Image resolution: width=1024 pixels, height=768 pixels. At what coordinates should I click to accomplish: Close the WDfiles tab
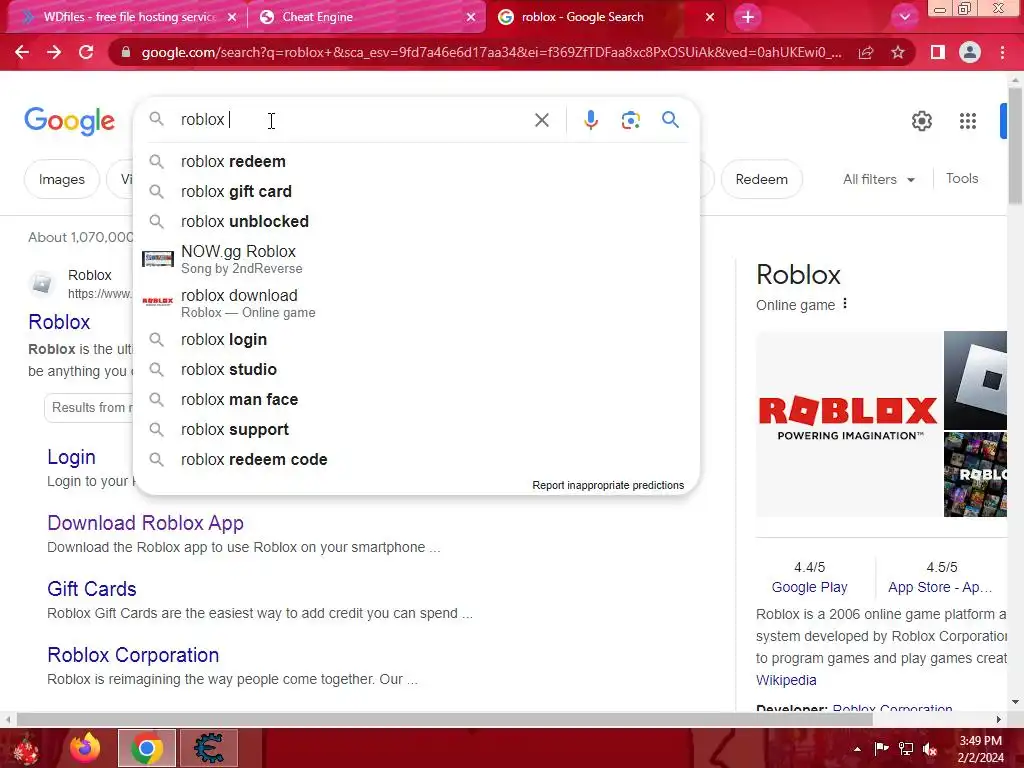tap(232, 17)
